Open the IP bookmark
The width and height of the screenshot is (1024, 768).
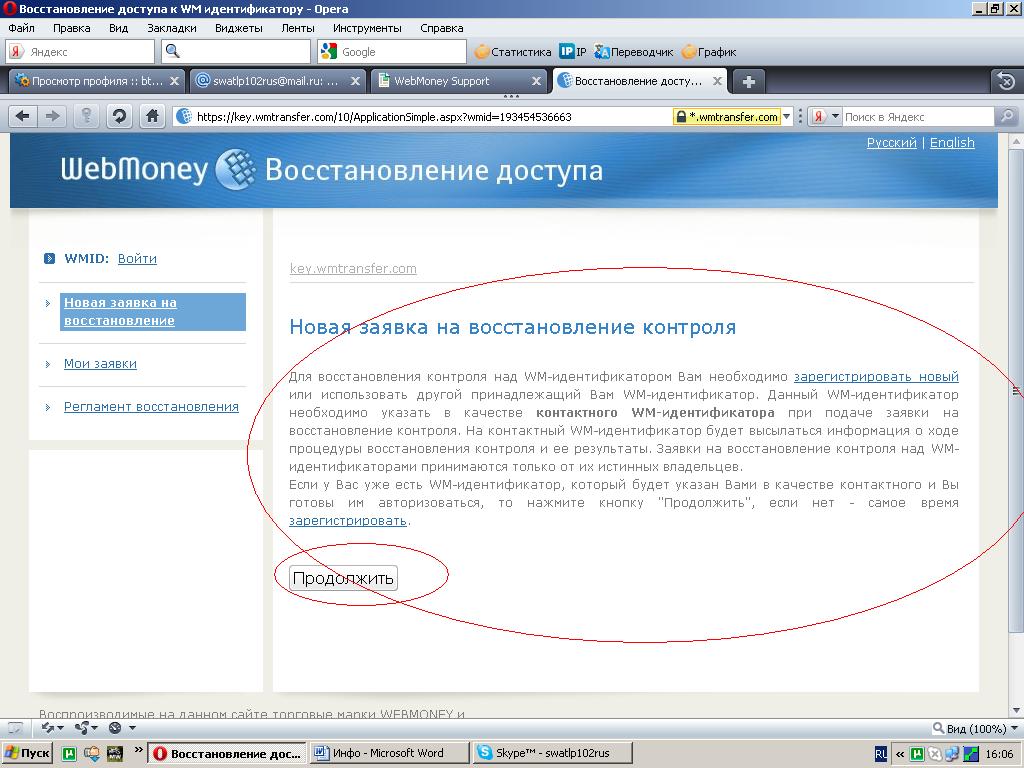[x=573, y=52]
